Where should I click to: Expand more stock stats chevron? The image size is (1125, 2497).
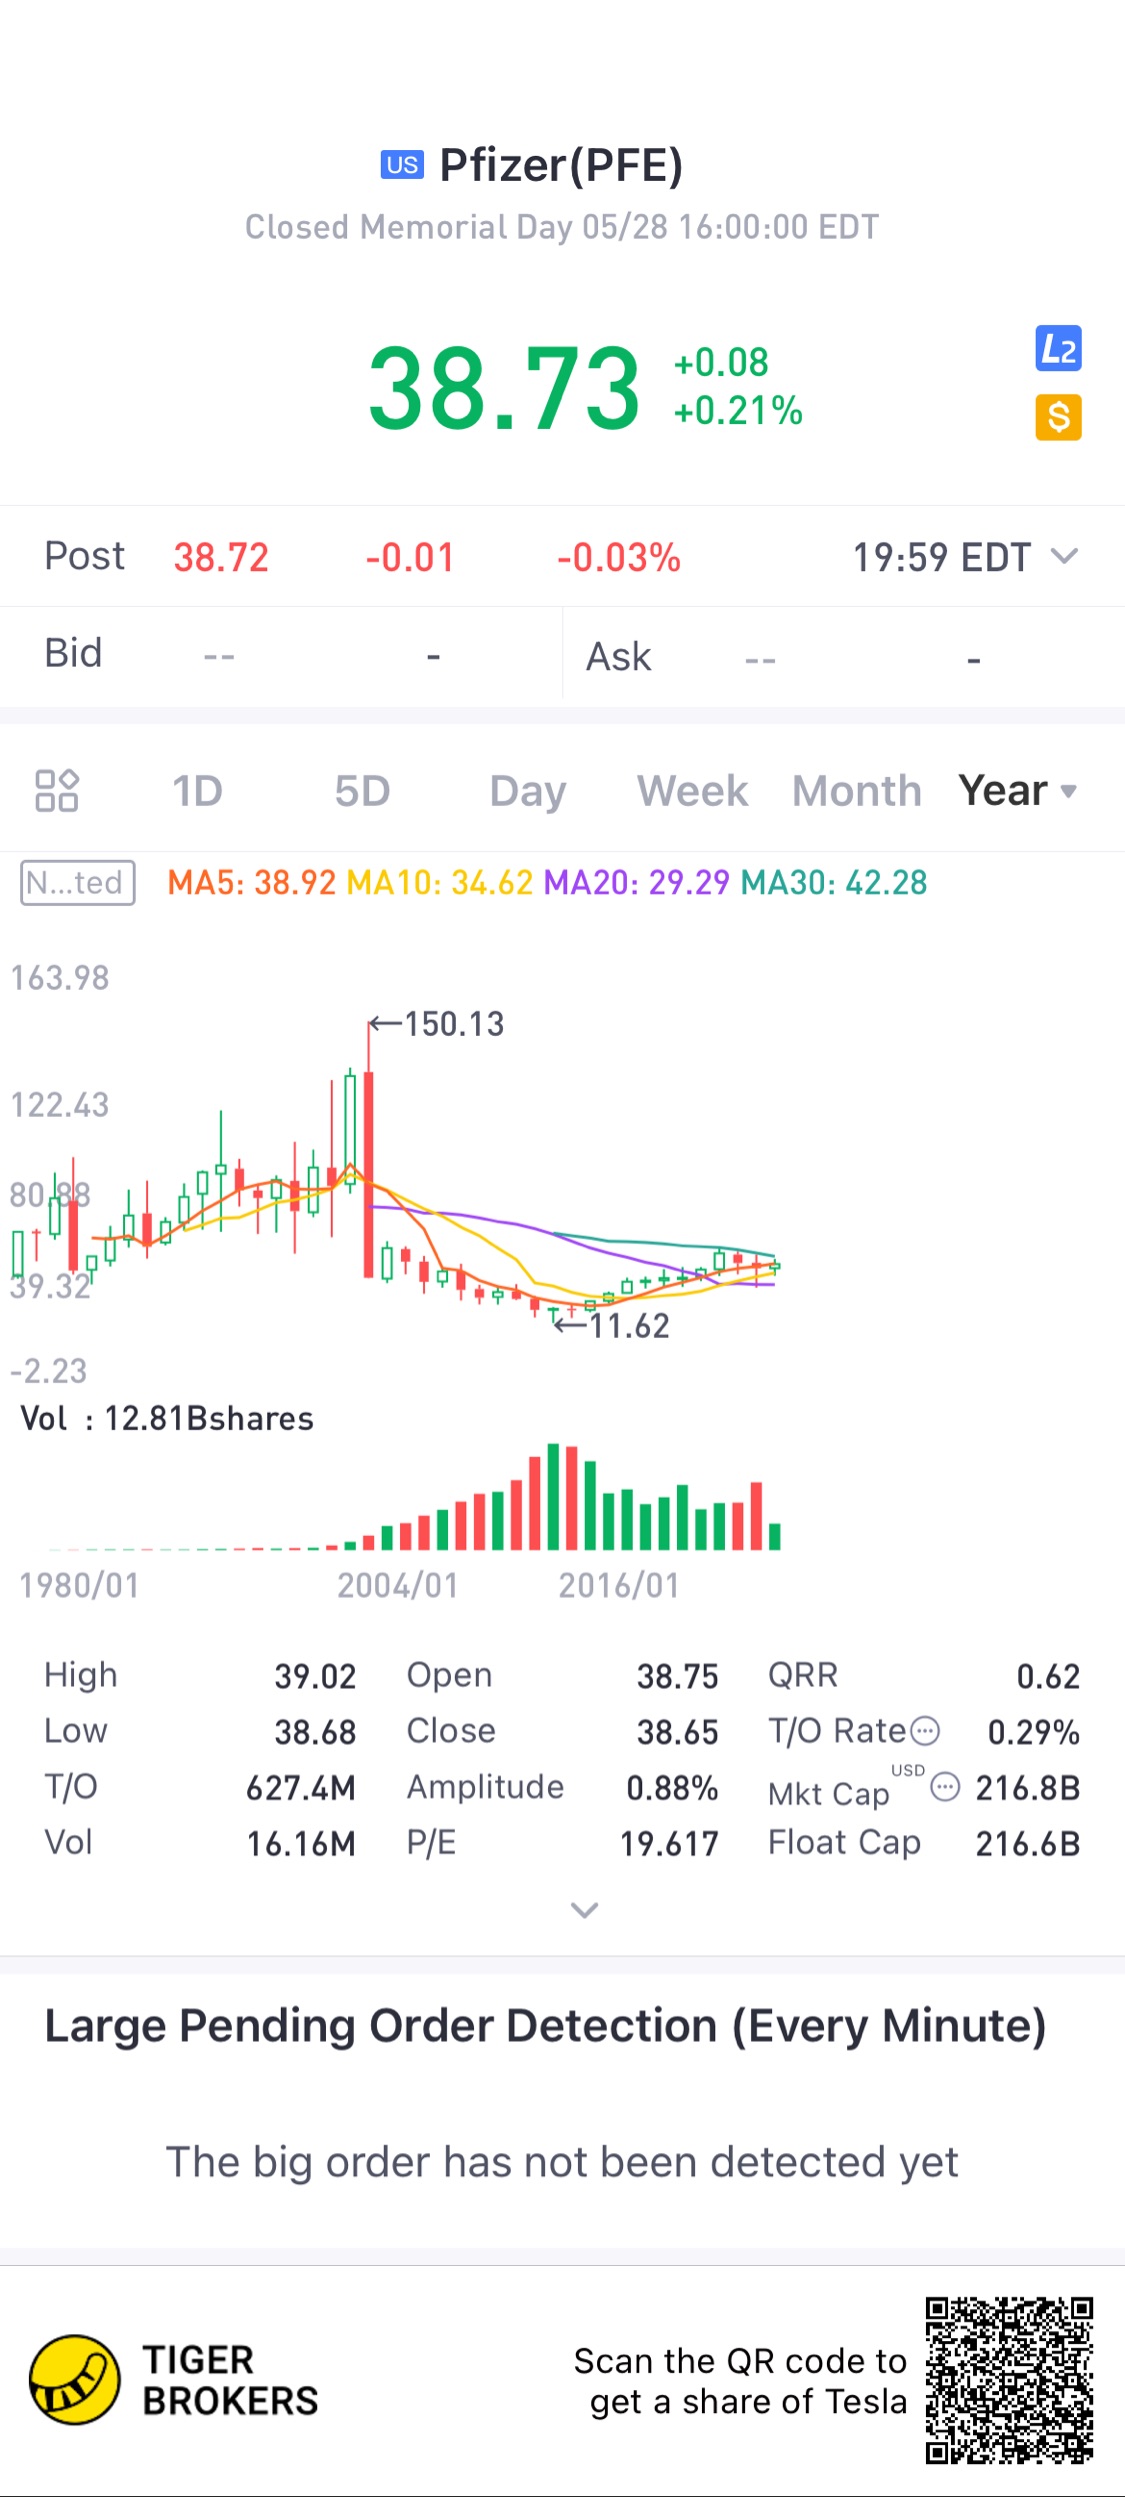click(x=584, y=1910)
